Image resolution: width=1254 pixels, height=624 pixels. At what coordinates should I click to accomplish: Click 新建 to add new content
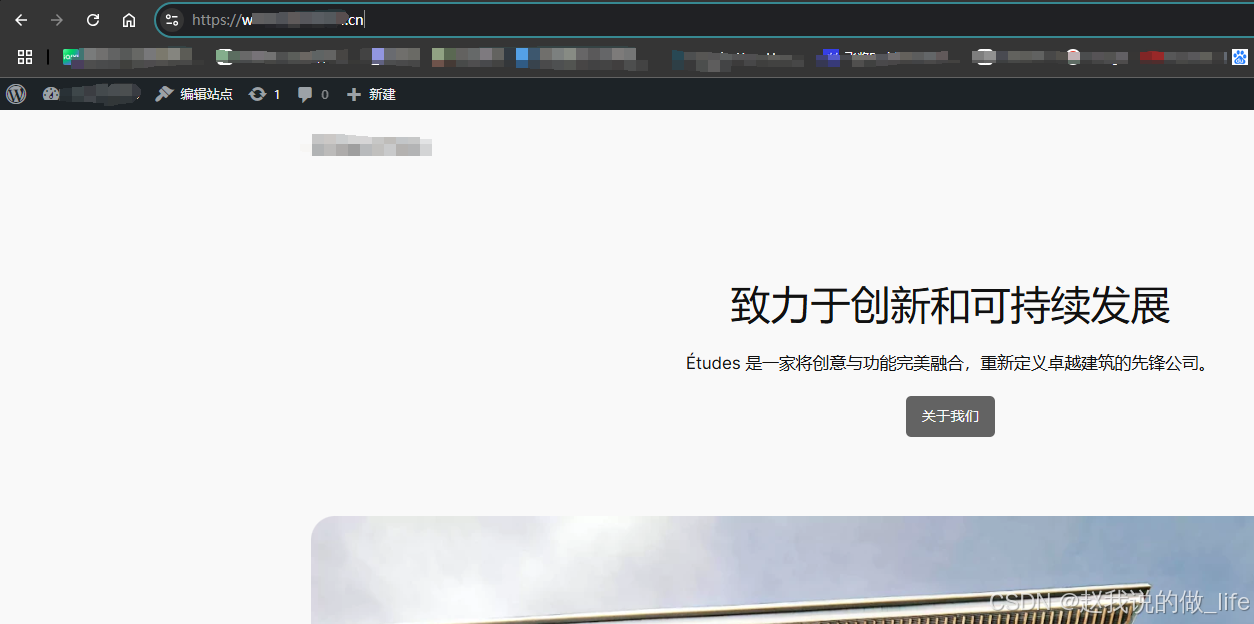[371, 94]
